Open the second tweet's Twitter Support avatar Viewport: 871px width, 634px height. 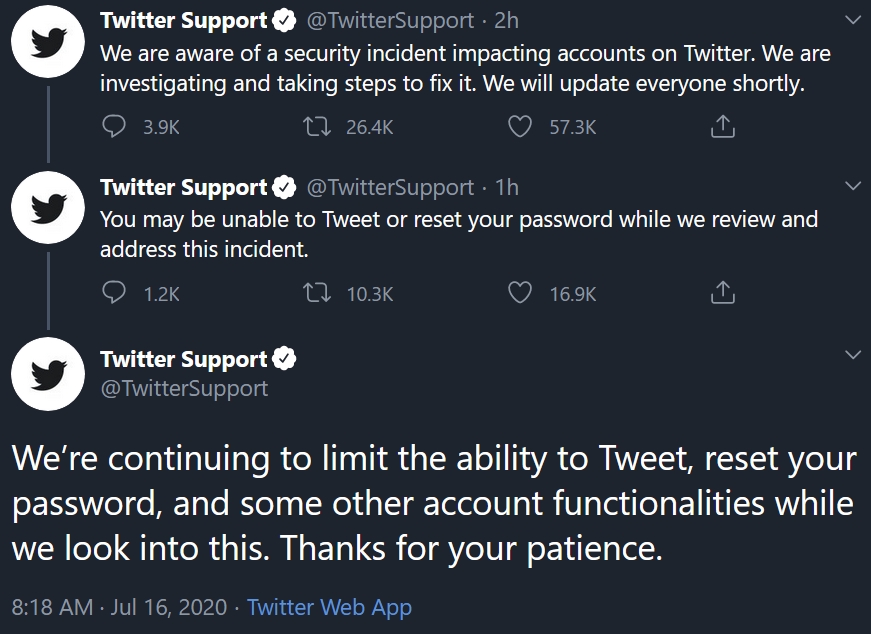coord(47,206)
